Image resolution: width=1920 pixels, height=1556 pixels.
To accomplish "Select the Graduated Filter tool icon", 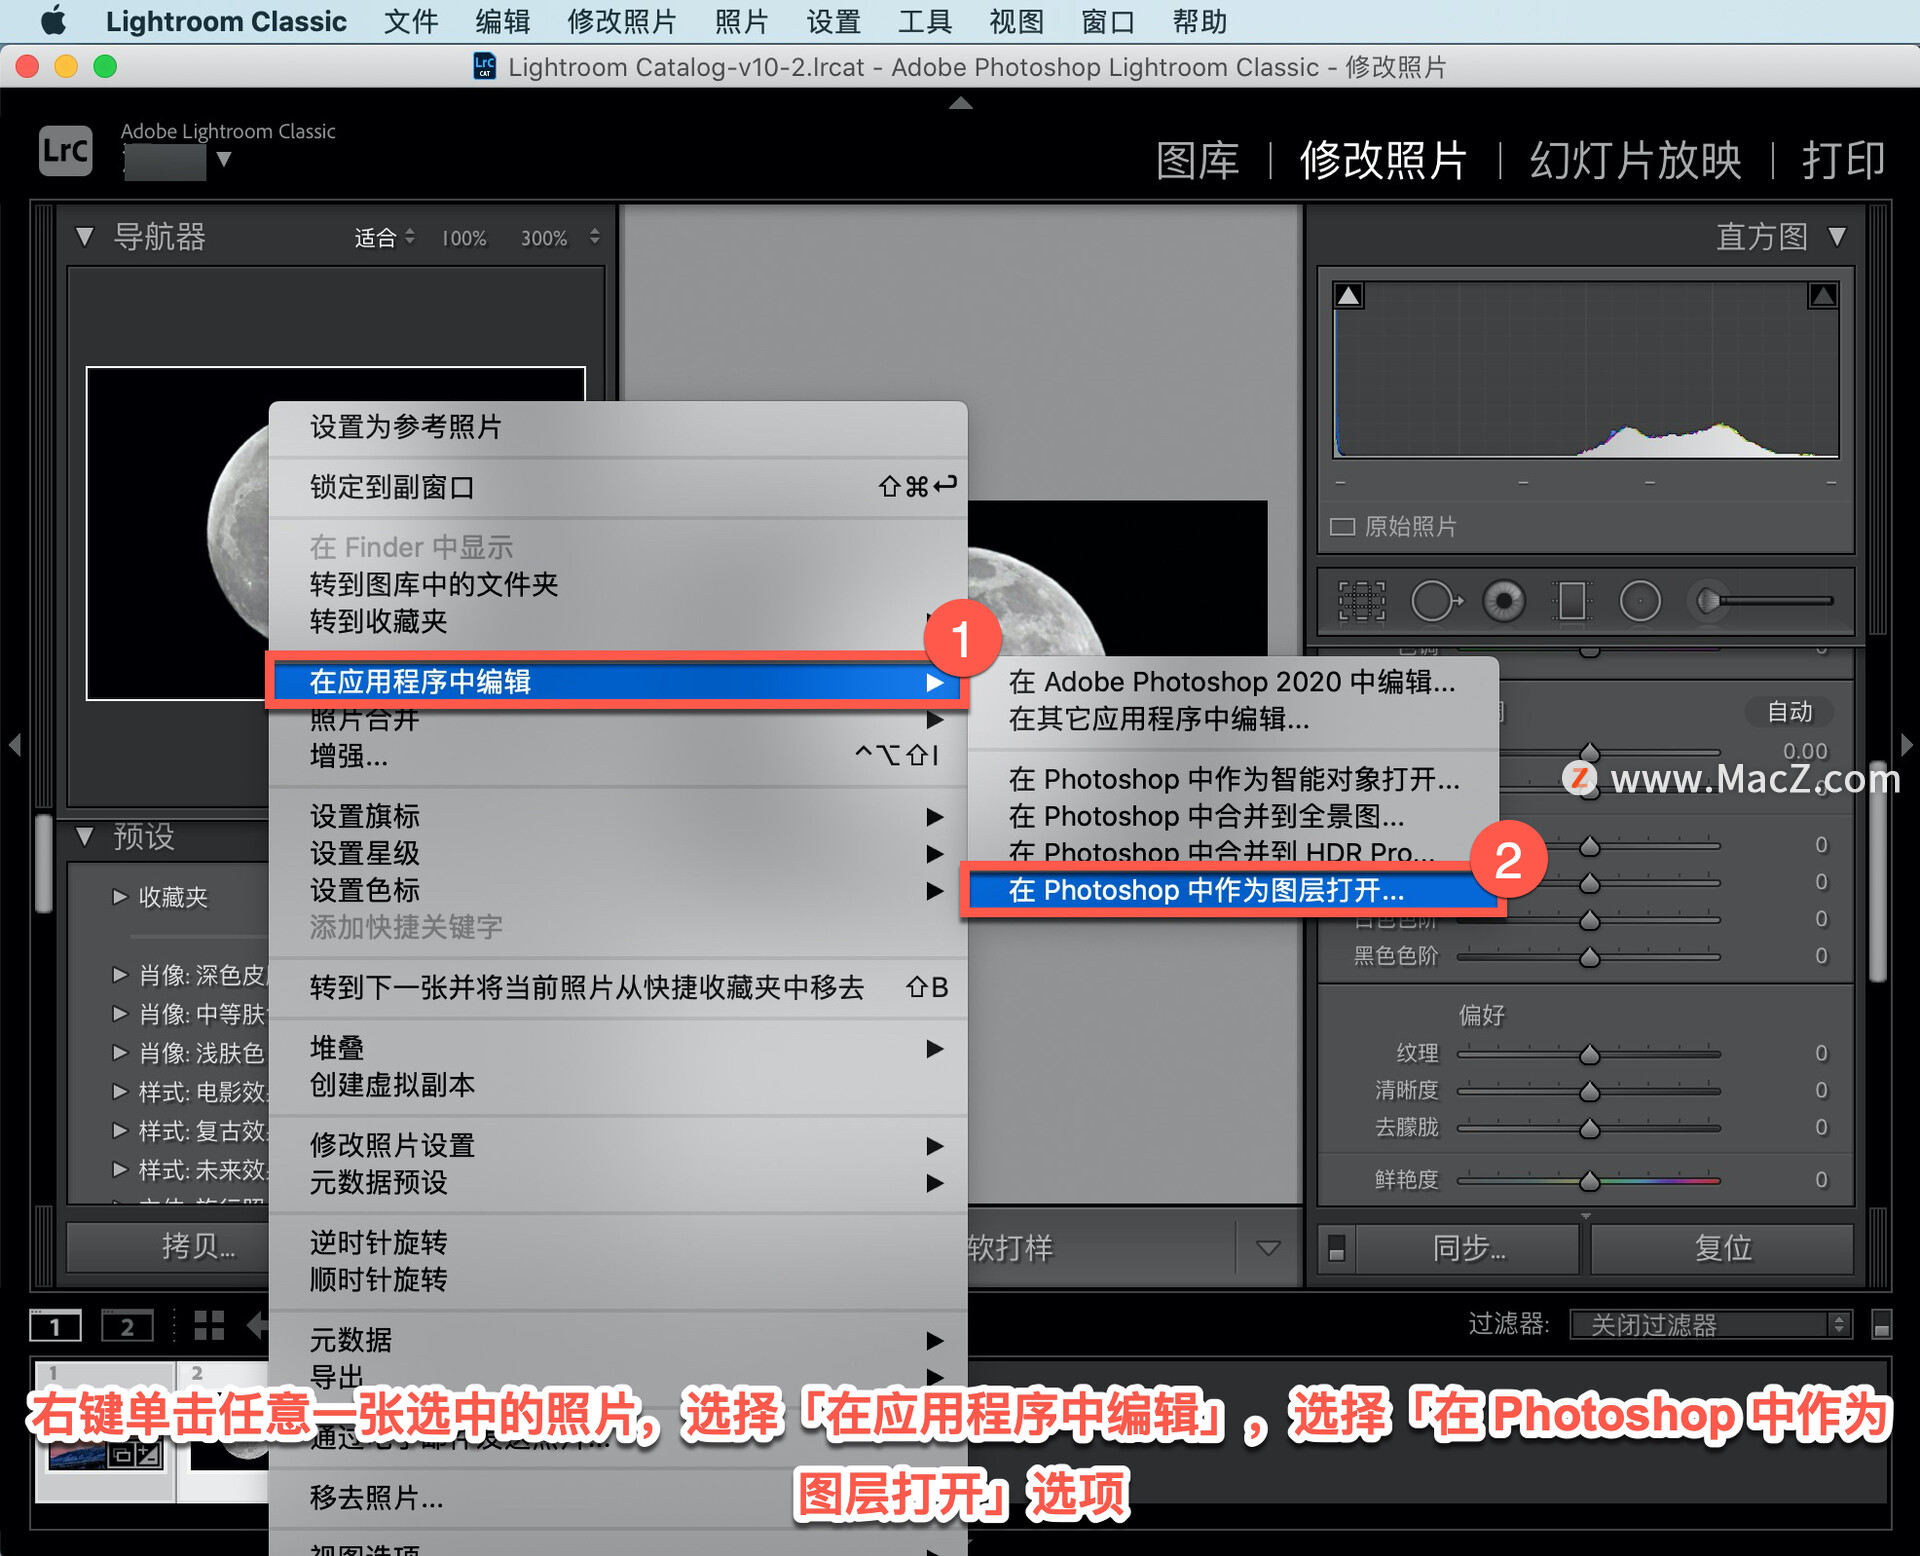I will pyautogui.click(x=1571, y=601).
